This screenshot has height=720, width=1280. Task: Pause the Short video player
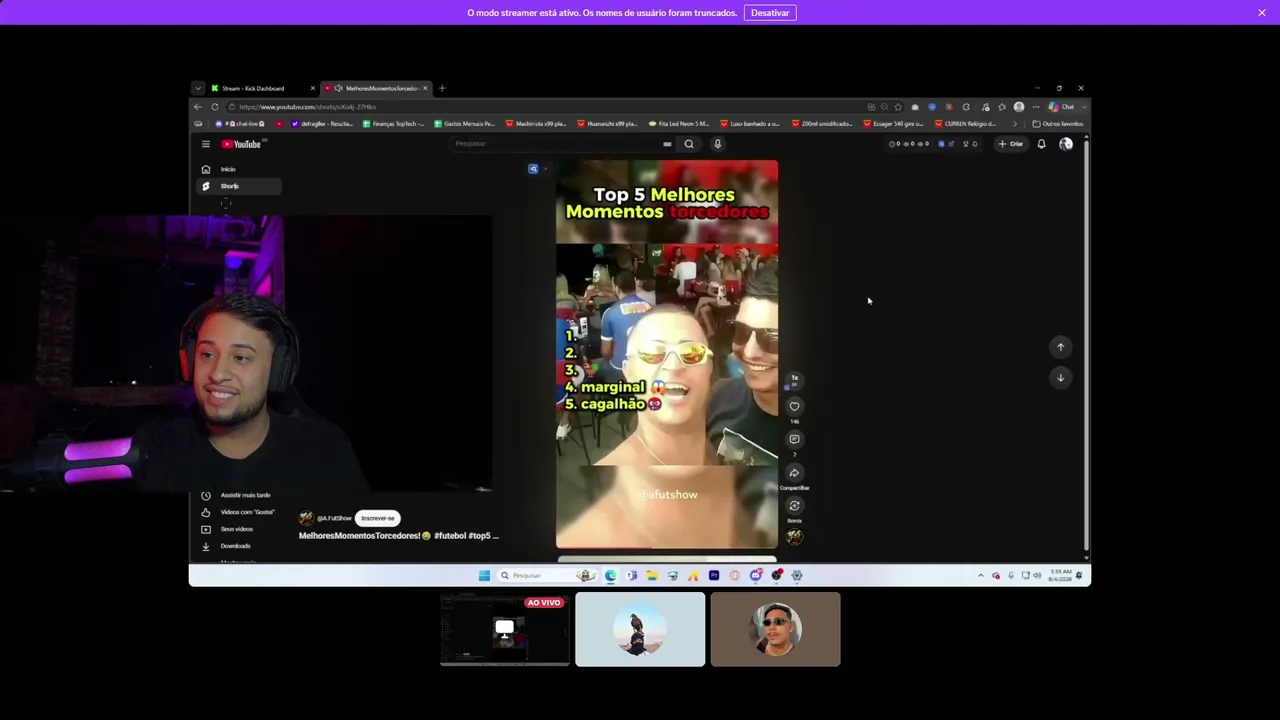coord(667,354)
